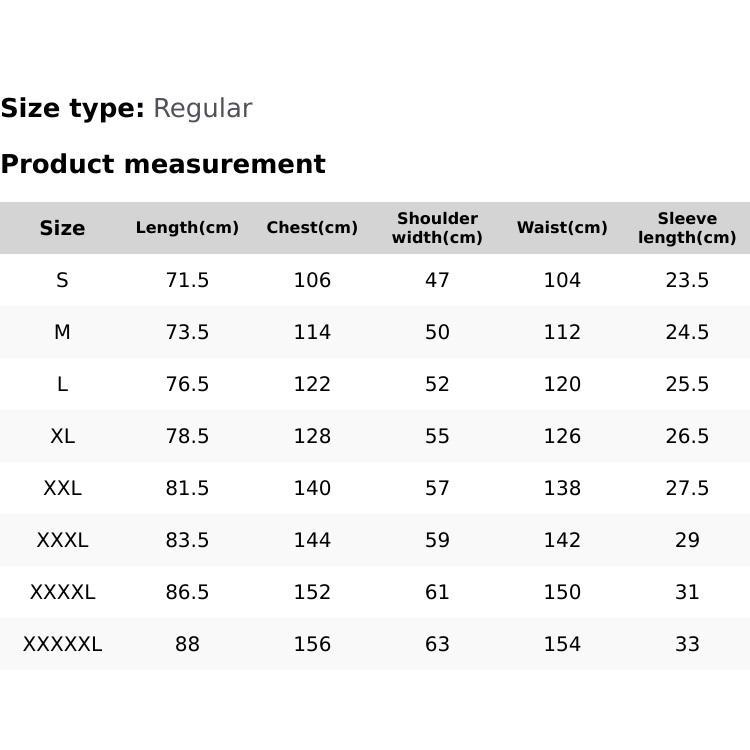Click the Shoulder width(cm) header
The width and height of the screenshot is (750, 750).
(x=437, y=228)
